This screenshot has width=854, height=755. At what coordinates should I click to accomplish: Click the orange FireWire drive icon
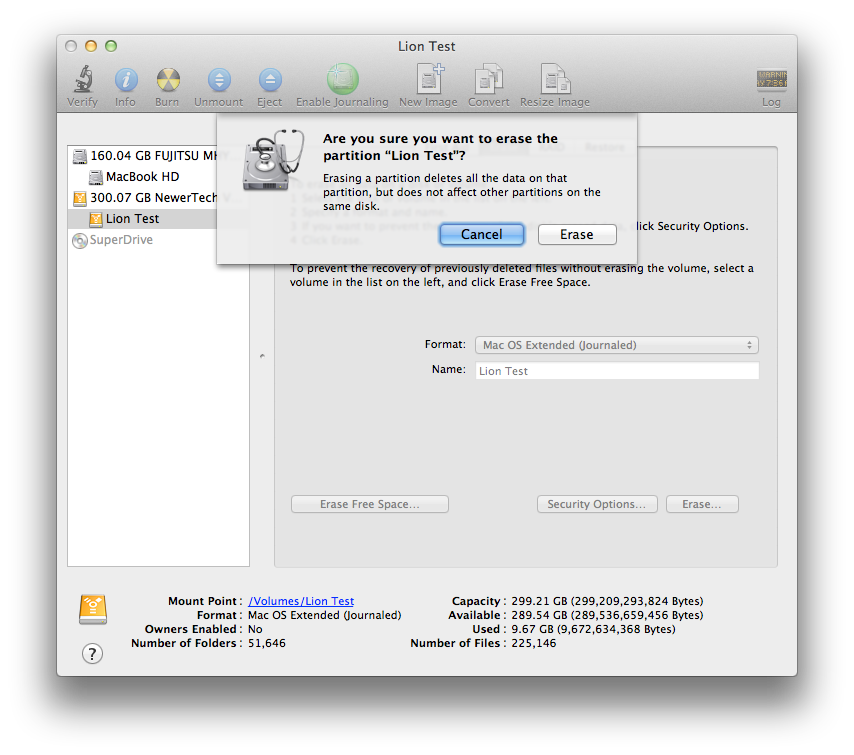(x=93, y=609)
